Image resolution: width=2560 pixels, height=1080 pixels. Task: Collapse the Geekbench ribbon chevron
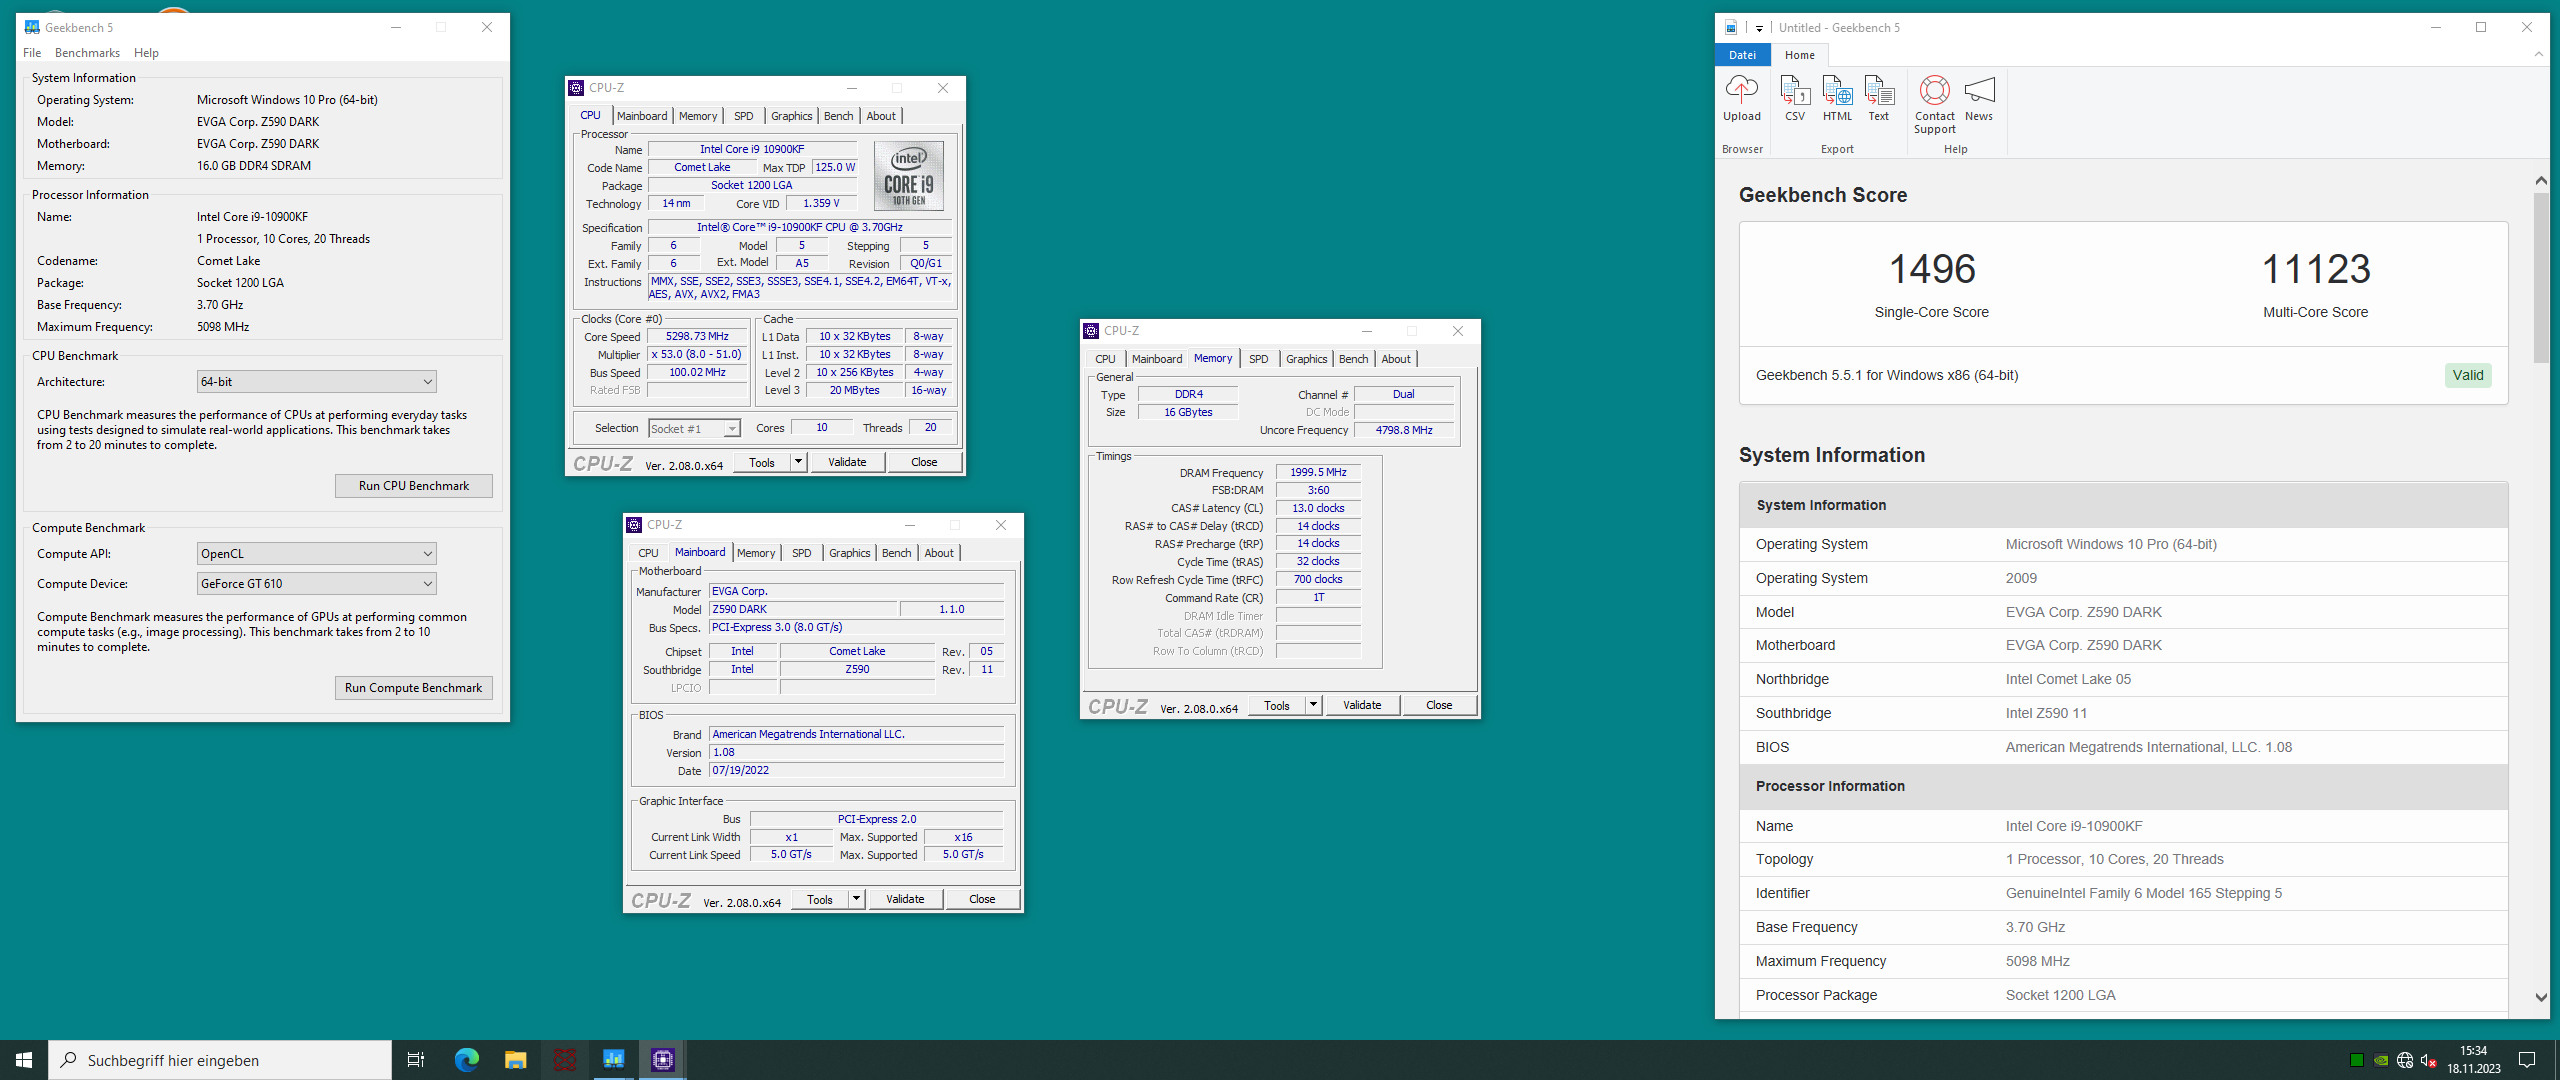coord(2538,55)
